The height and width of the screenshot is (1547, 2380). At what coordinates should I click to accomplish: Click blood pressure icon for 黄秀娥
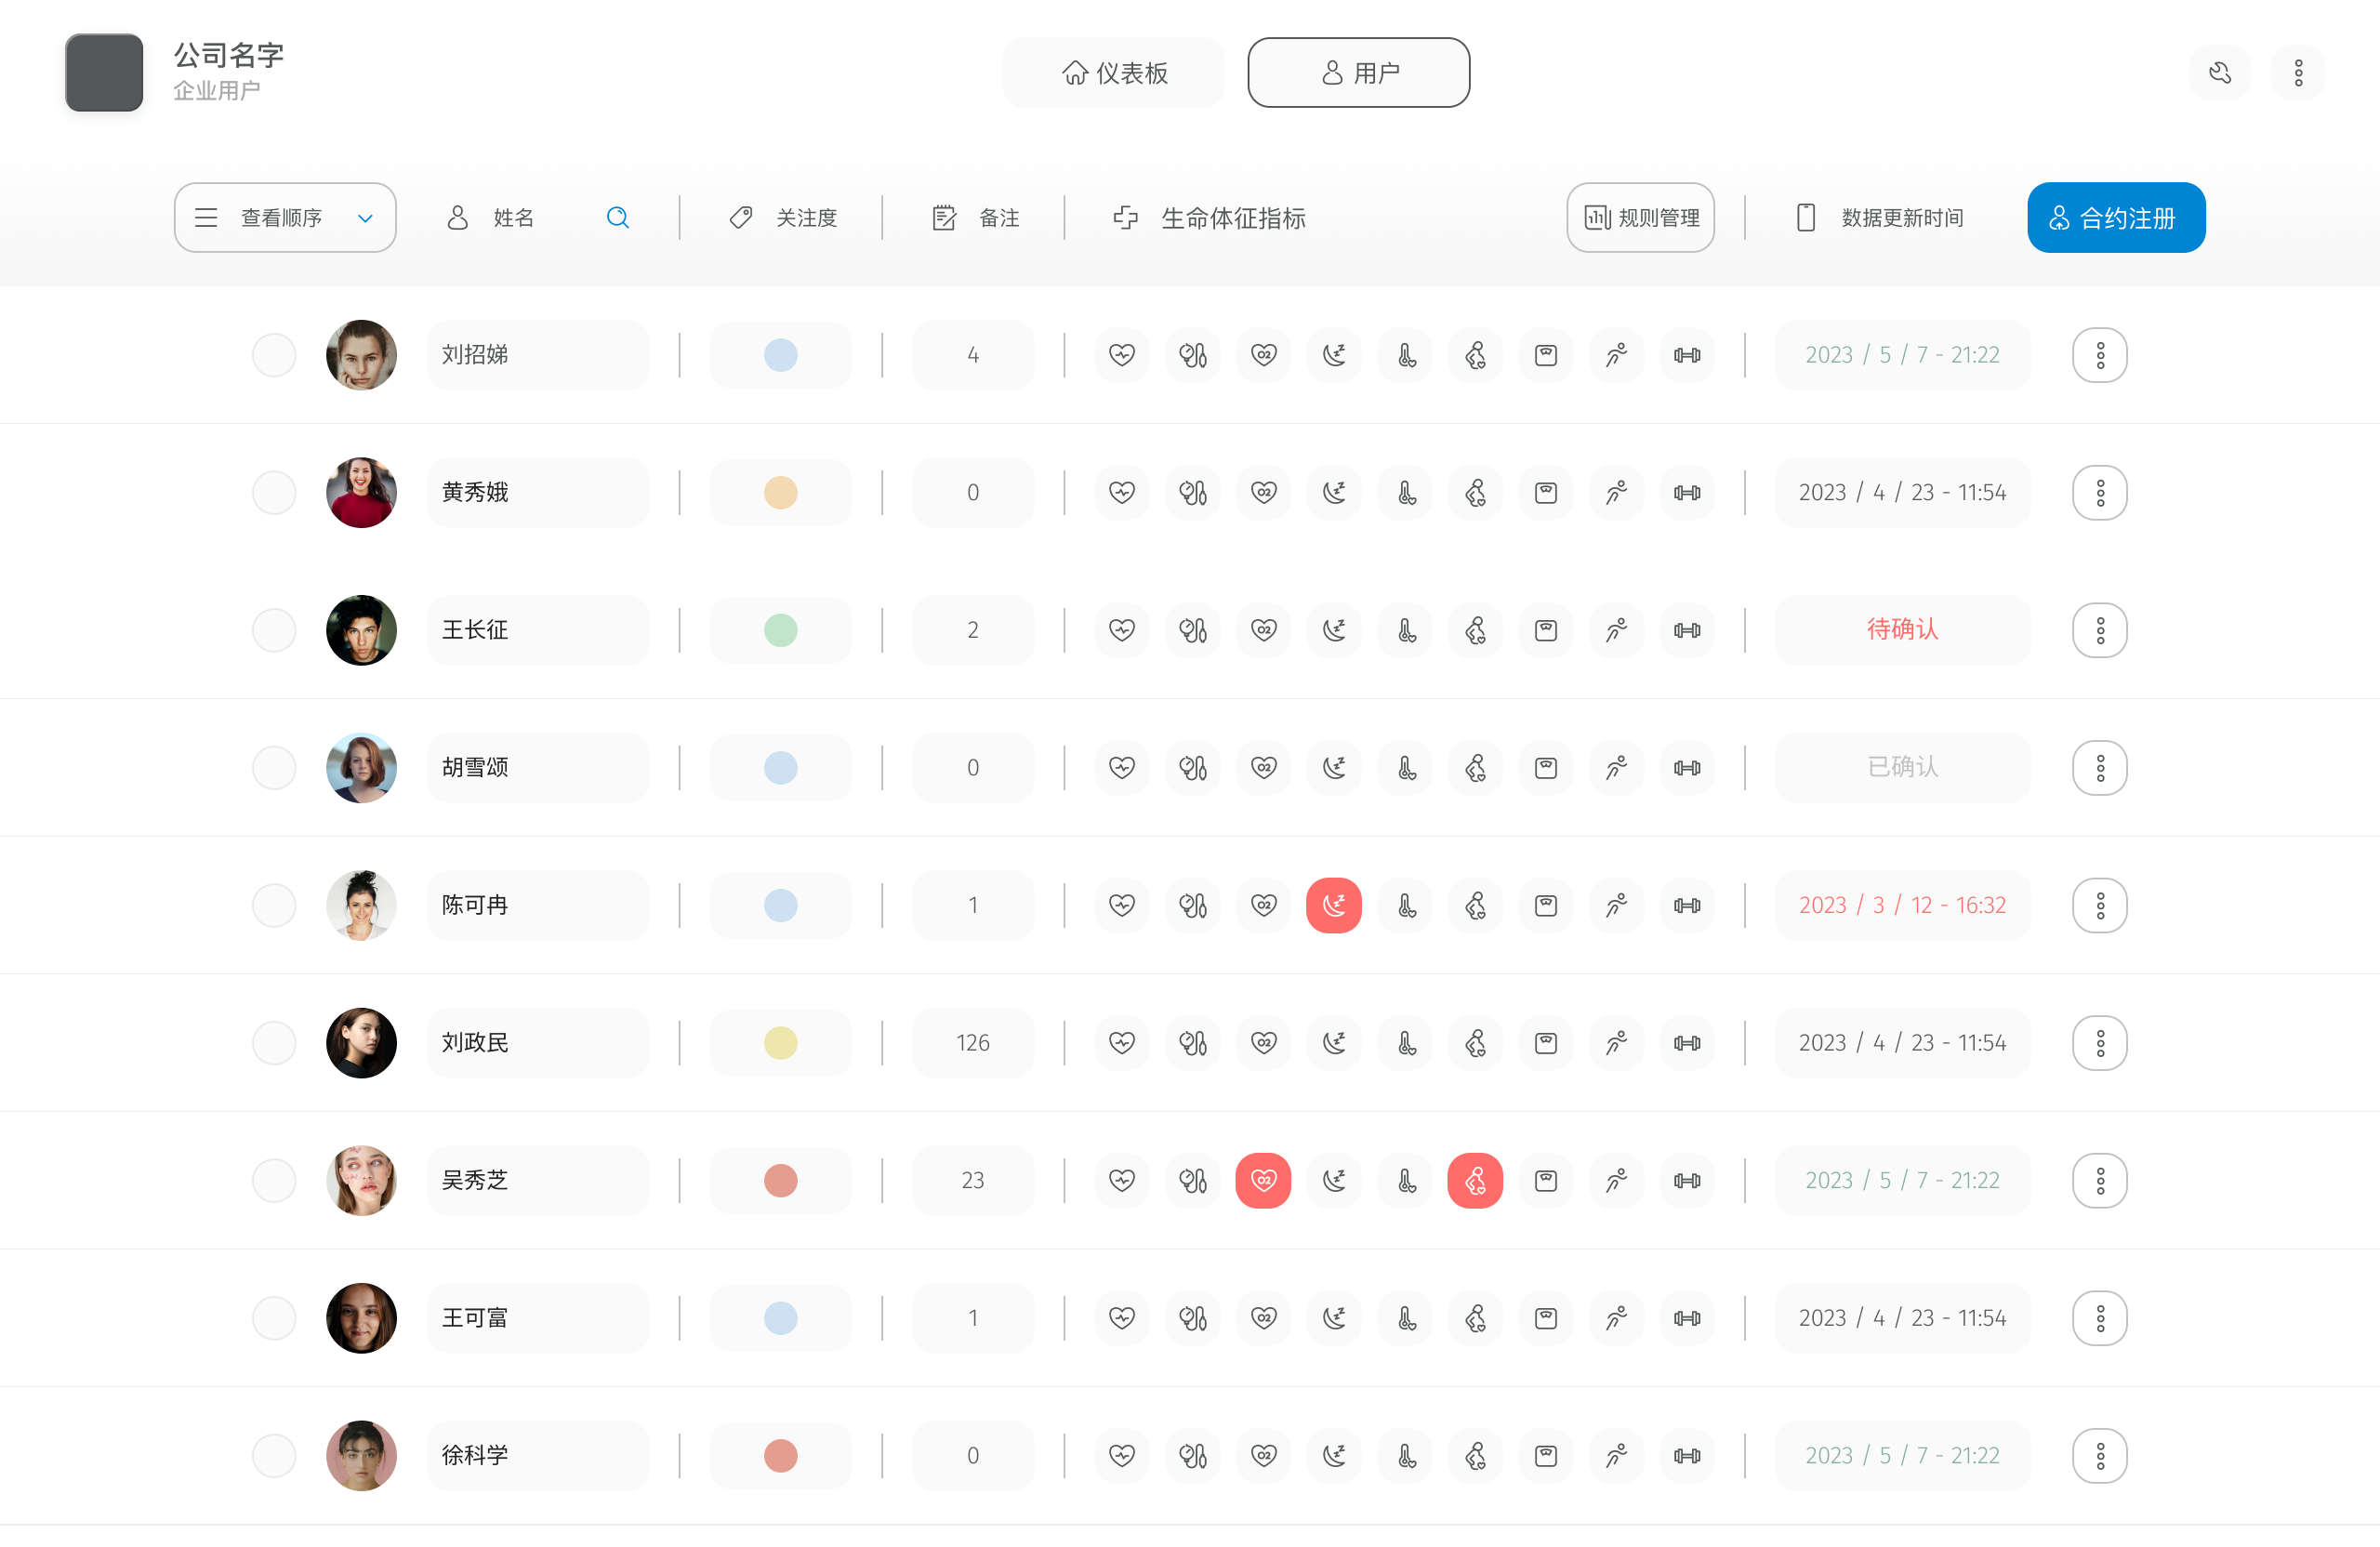click(x=1192, y=493)
